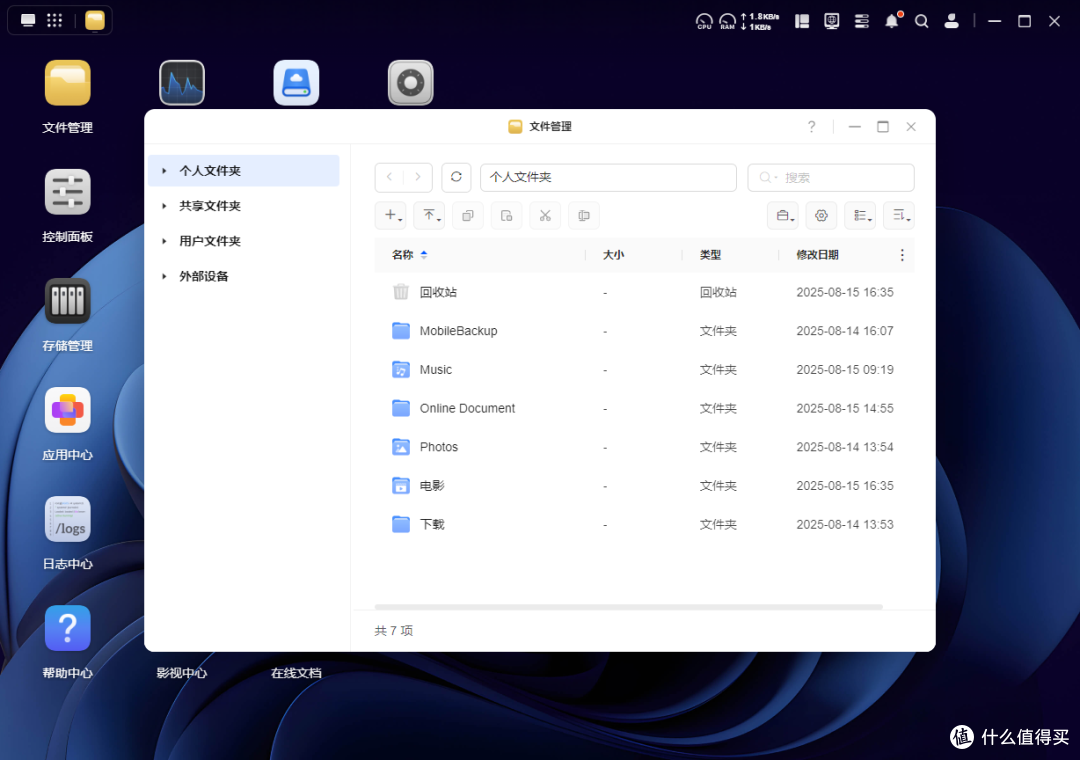Click the rename toolbar icon
The height and width of the screenshot is (760, 1080).
pyautogui.click(x=583, y=216)
